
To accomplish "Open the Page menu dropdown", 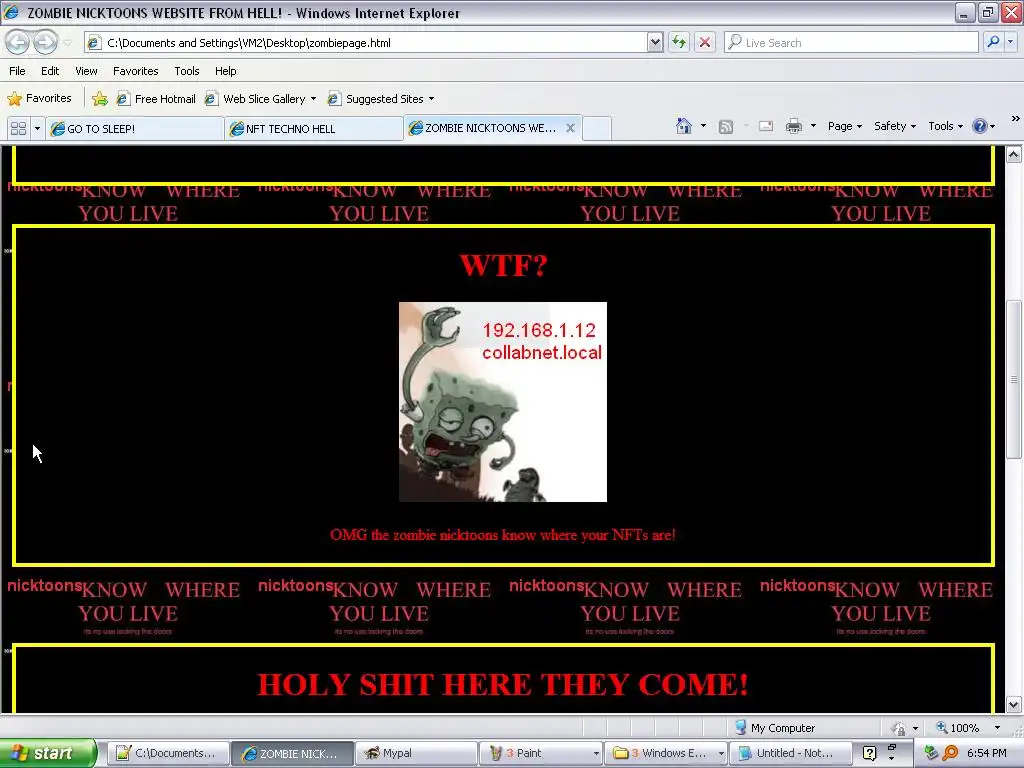I will click(845, 126).
